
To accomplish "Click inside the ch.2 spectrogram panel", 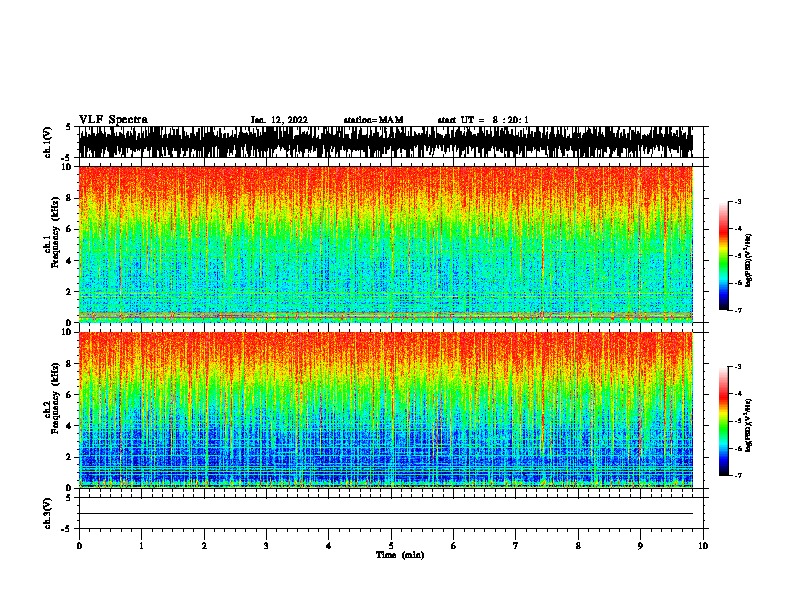I will (386, 410).
